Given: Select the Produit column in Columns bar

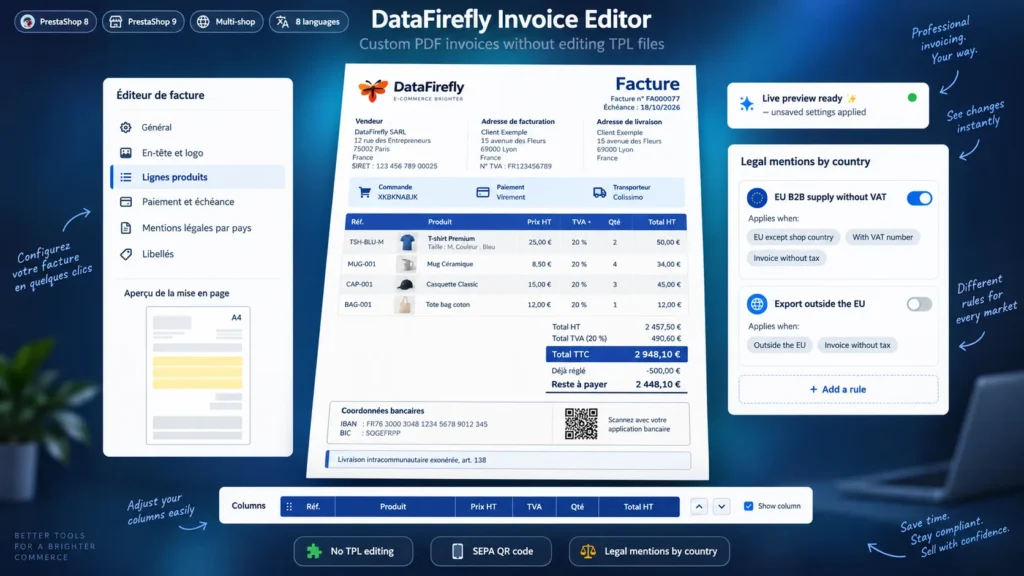Looking at the screenshot, I should [393, 507].
